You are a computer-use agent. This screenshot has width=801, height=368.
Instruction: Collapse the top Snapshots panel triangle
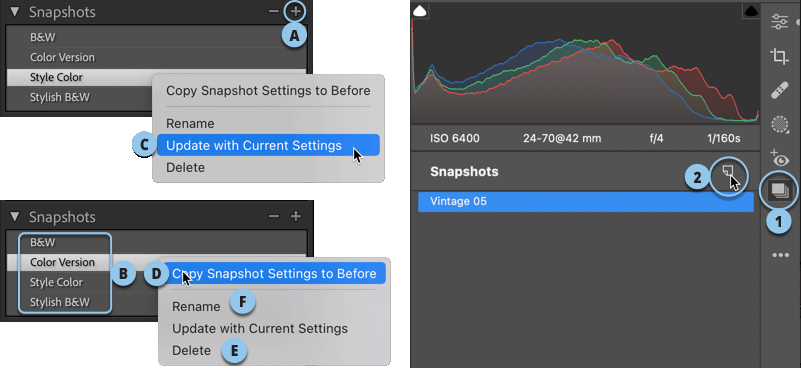click(x=15, y=12)
